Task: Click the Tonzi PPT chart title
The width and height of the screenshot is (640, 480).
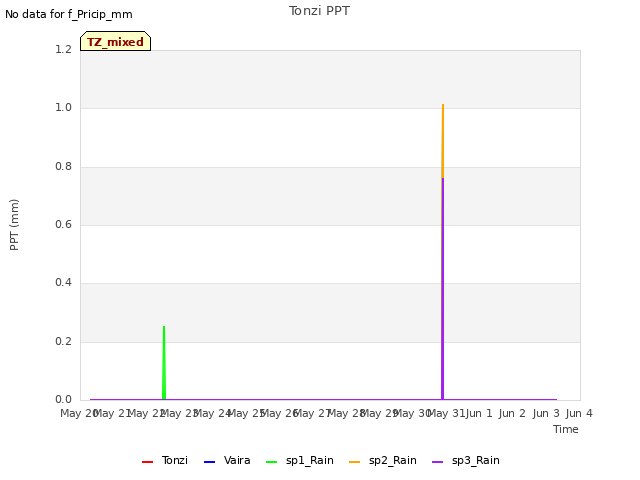Action: [x=319, y=11]
